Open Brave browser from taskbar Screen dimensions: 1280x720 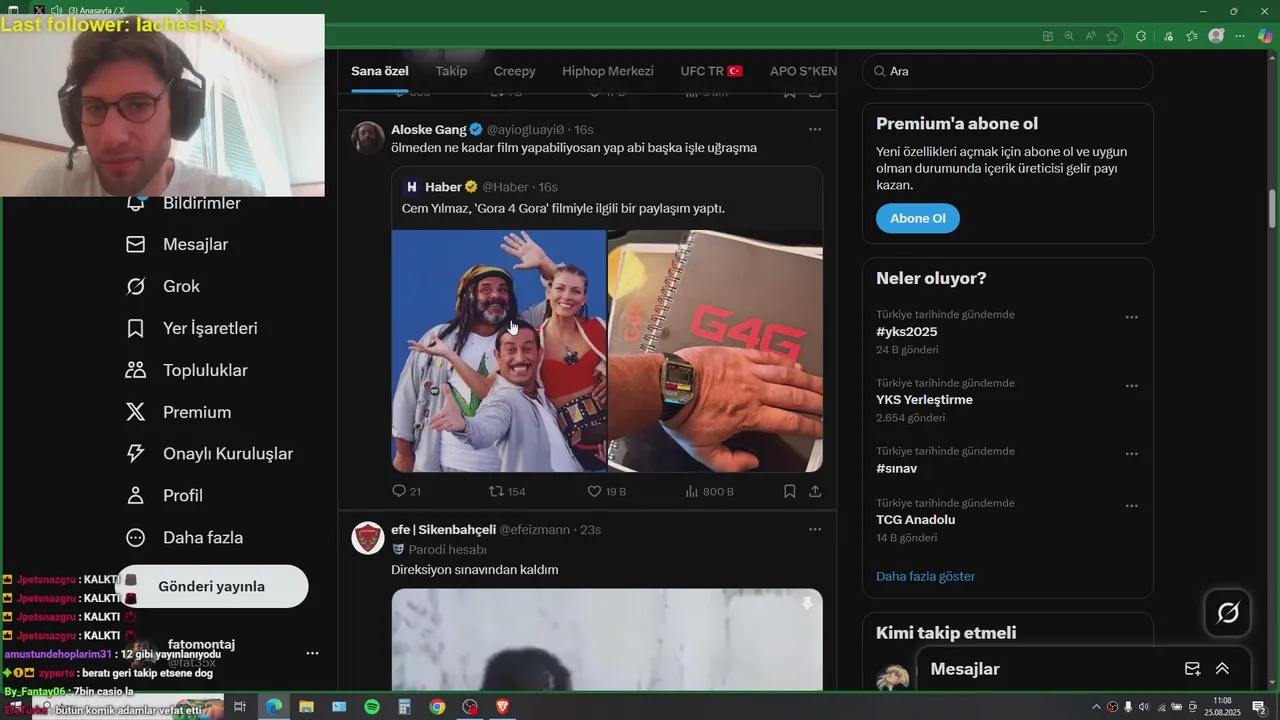click(x=502, y=707)
